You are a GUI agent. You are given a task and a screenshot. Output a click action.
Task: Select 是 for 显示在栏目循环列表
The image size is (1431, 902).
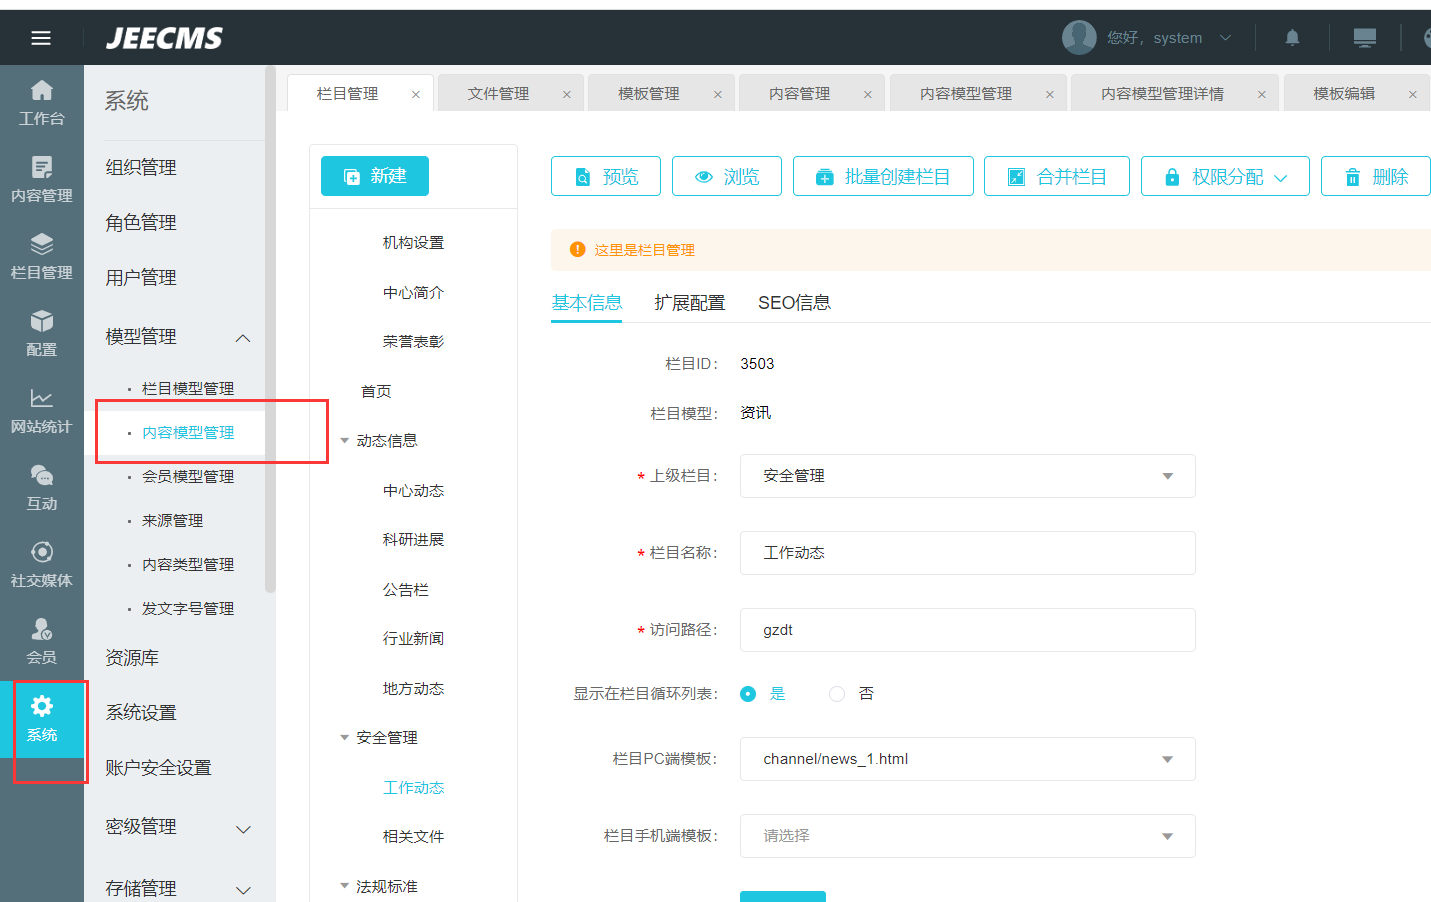point(748,694)
